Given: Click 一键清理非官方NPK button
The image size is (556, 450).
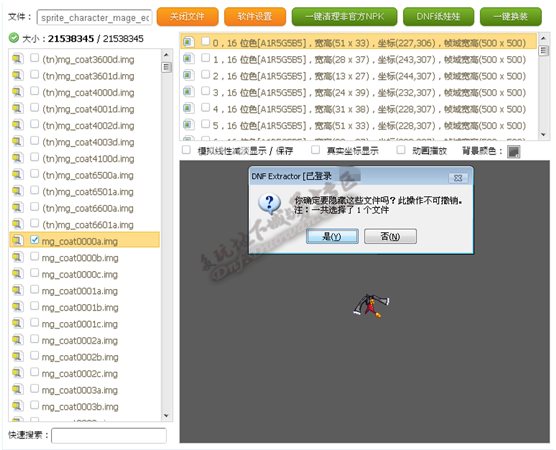Looking at the screenshot, I should [344, 17].
